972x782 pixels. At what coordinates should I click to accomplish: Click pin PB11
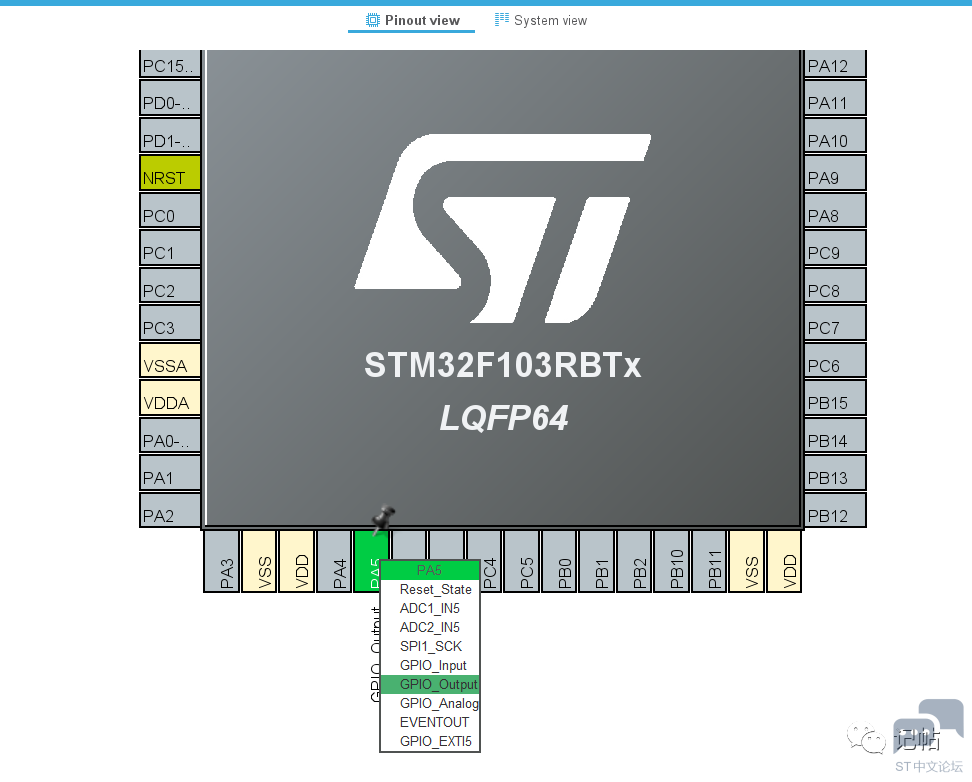pos(710,561)
